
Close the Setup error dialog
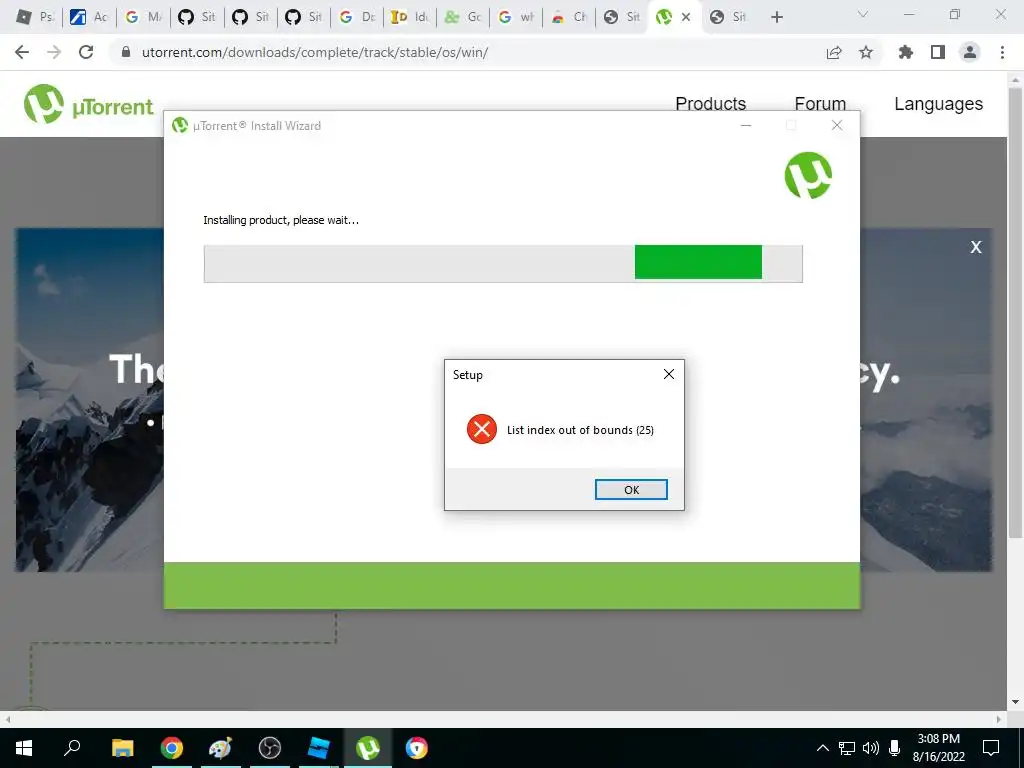[x=669, y=374]
